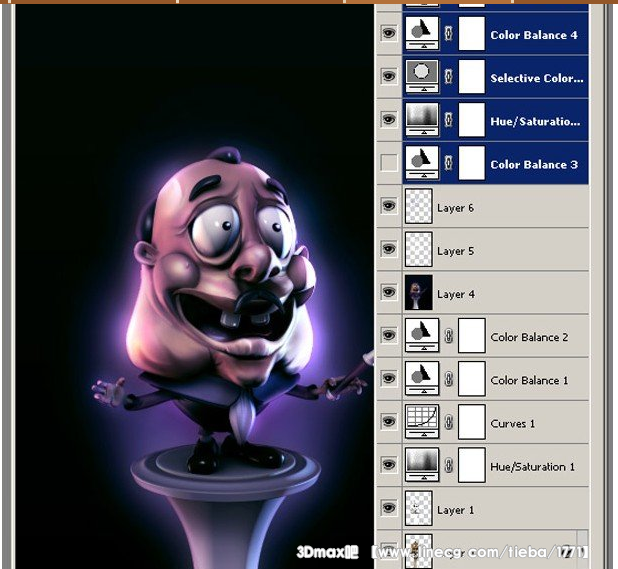618x569 pixels.
Task: Click Color Balance 3 adjustment icon
Action: (x=422, y=162)
